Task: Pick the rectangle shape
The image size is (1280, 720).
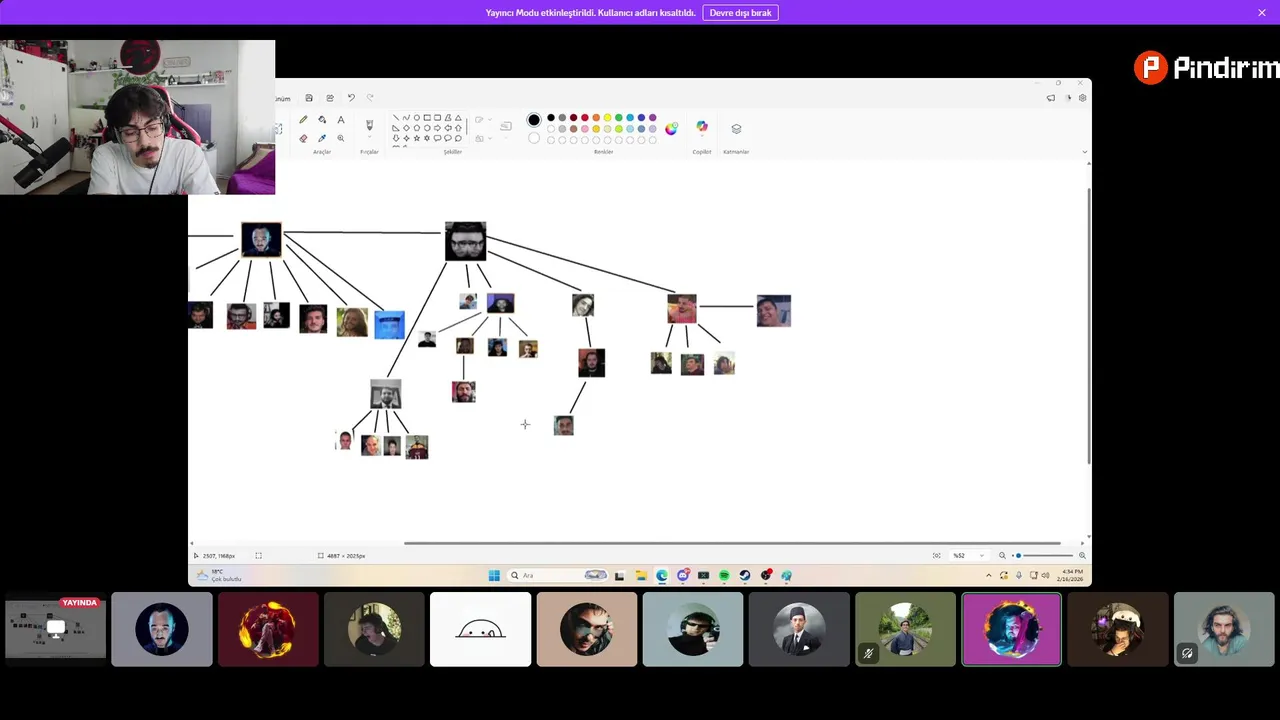Action: pyautogui.click(x=427, y=117)
